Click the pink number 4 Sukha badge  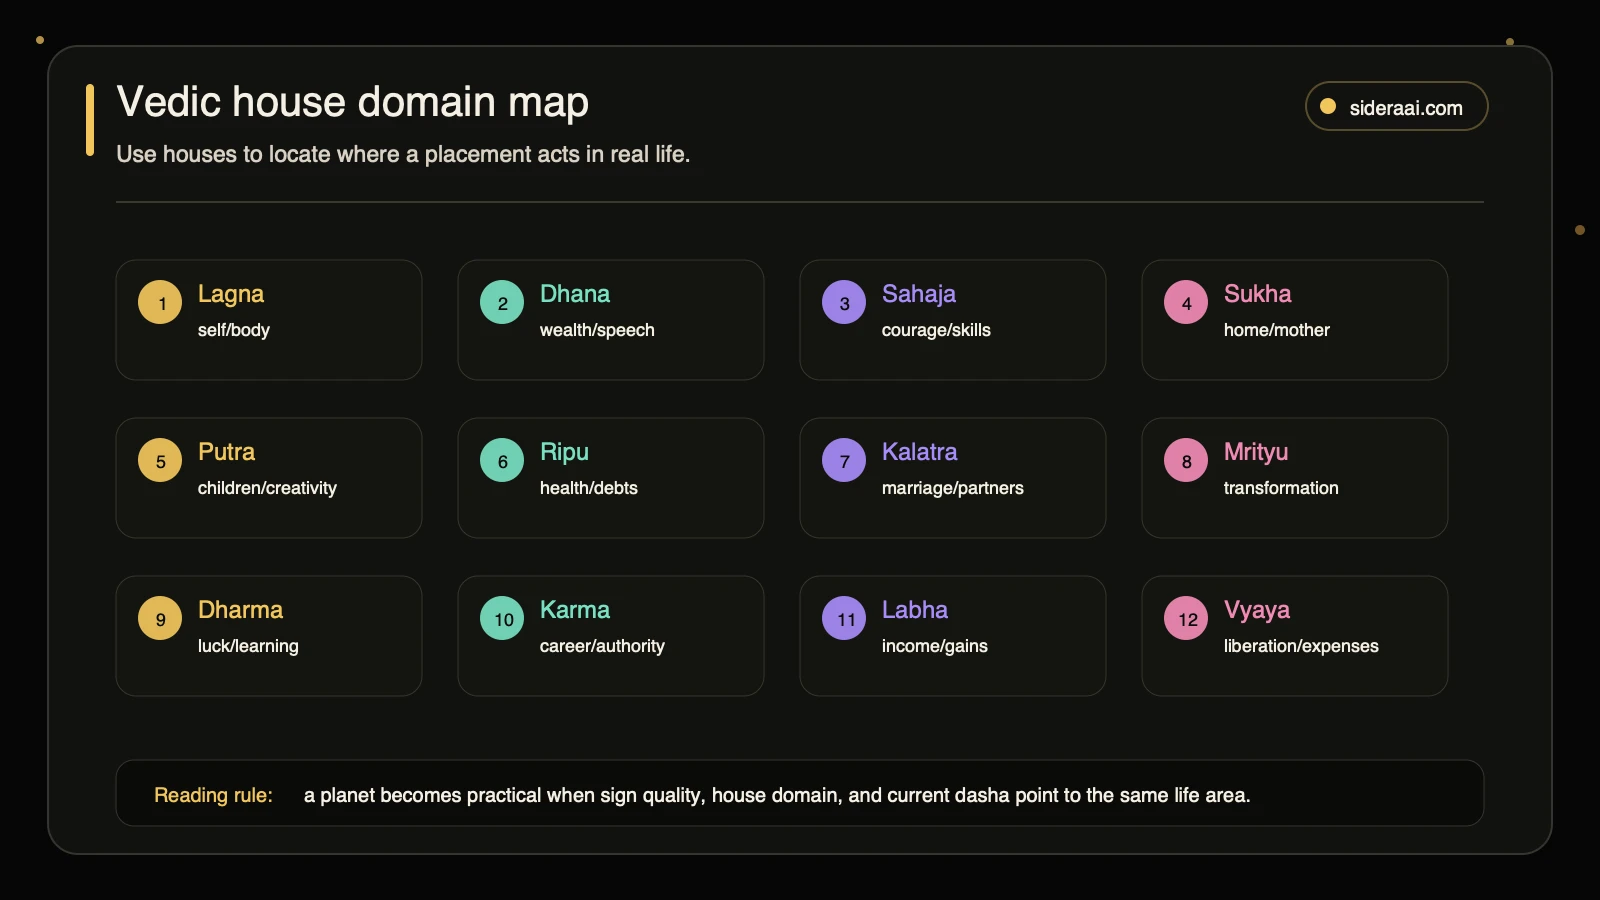click(1186, 302)
